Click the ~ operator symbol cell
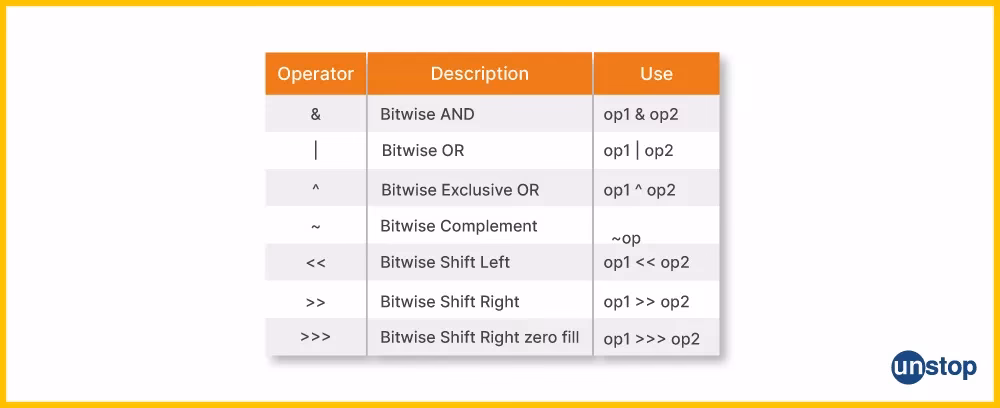Viewport: 1000px width, 408px height. (x=316, y=226)
